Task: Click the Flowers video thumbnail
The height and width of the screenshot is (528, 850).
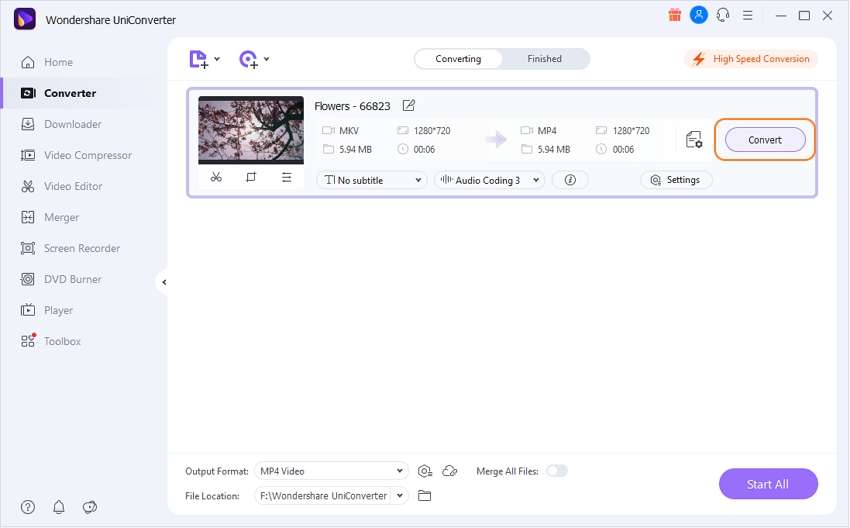Action: click(251, 130)
